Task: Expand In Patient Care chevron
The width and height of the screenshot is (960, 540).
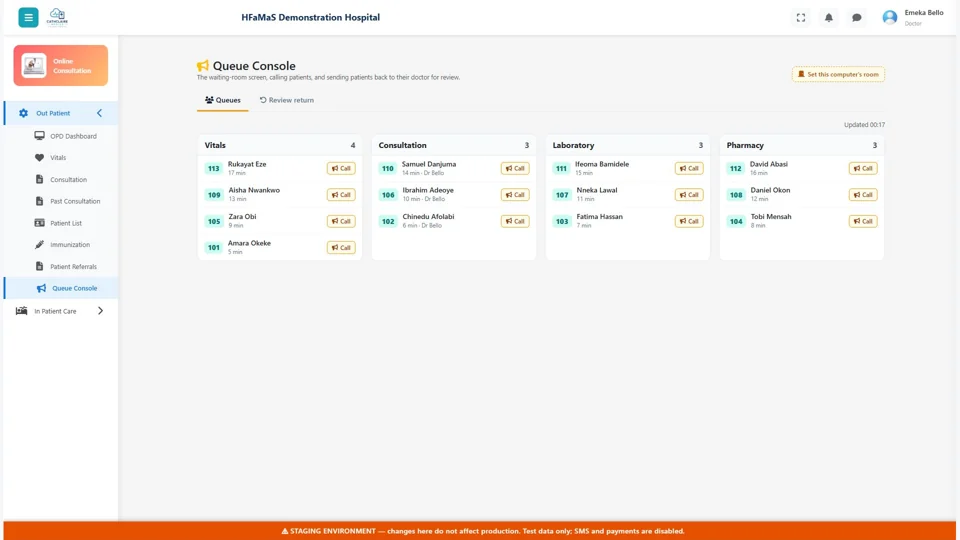Action: point(100,311)
